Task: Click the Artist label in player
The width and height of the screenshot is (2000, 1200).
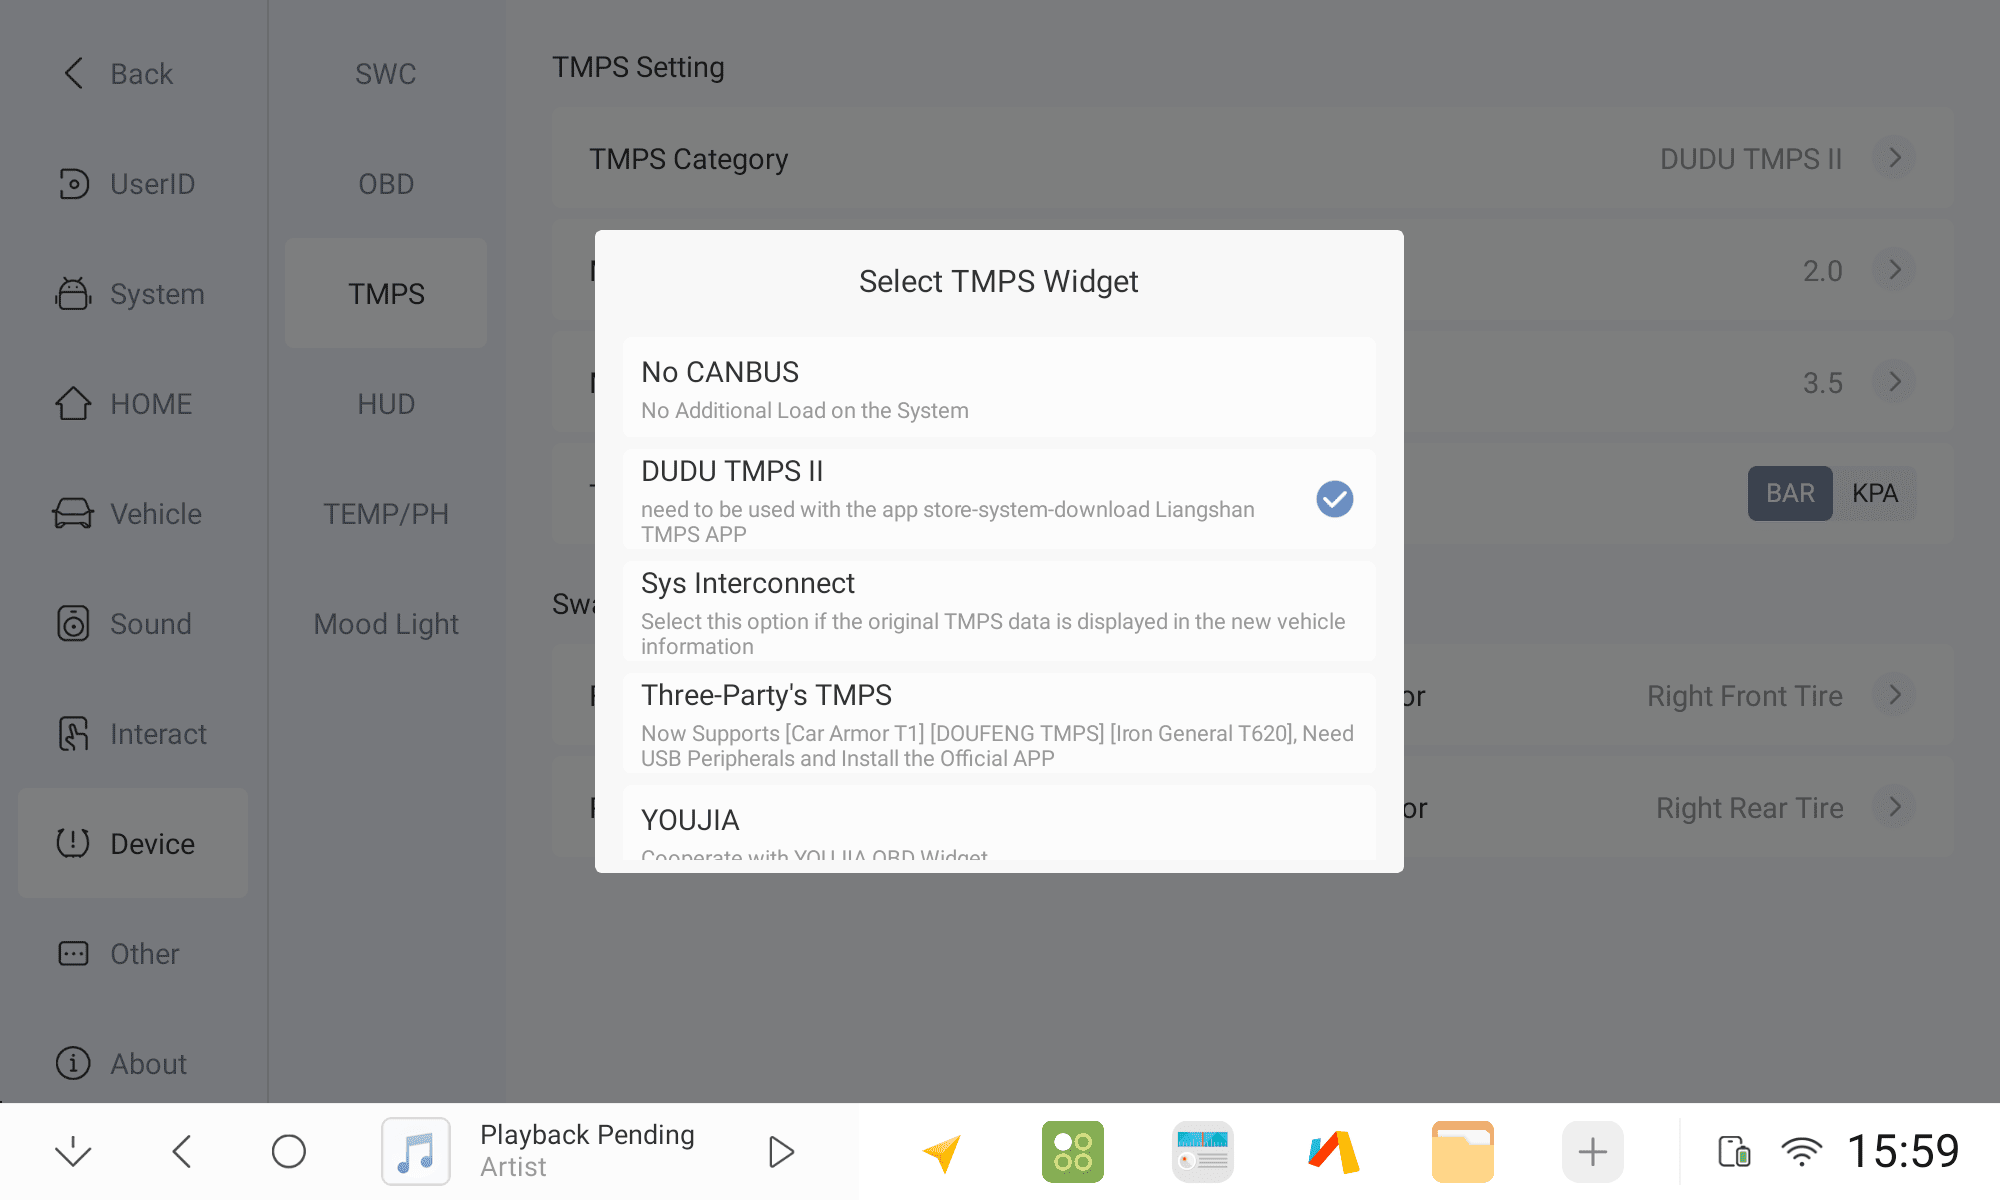Action: pyautogui.click(x=513, y=1167)
